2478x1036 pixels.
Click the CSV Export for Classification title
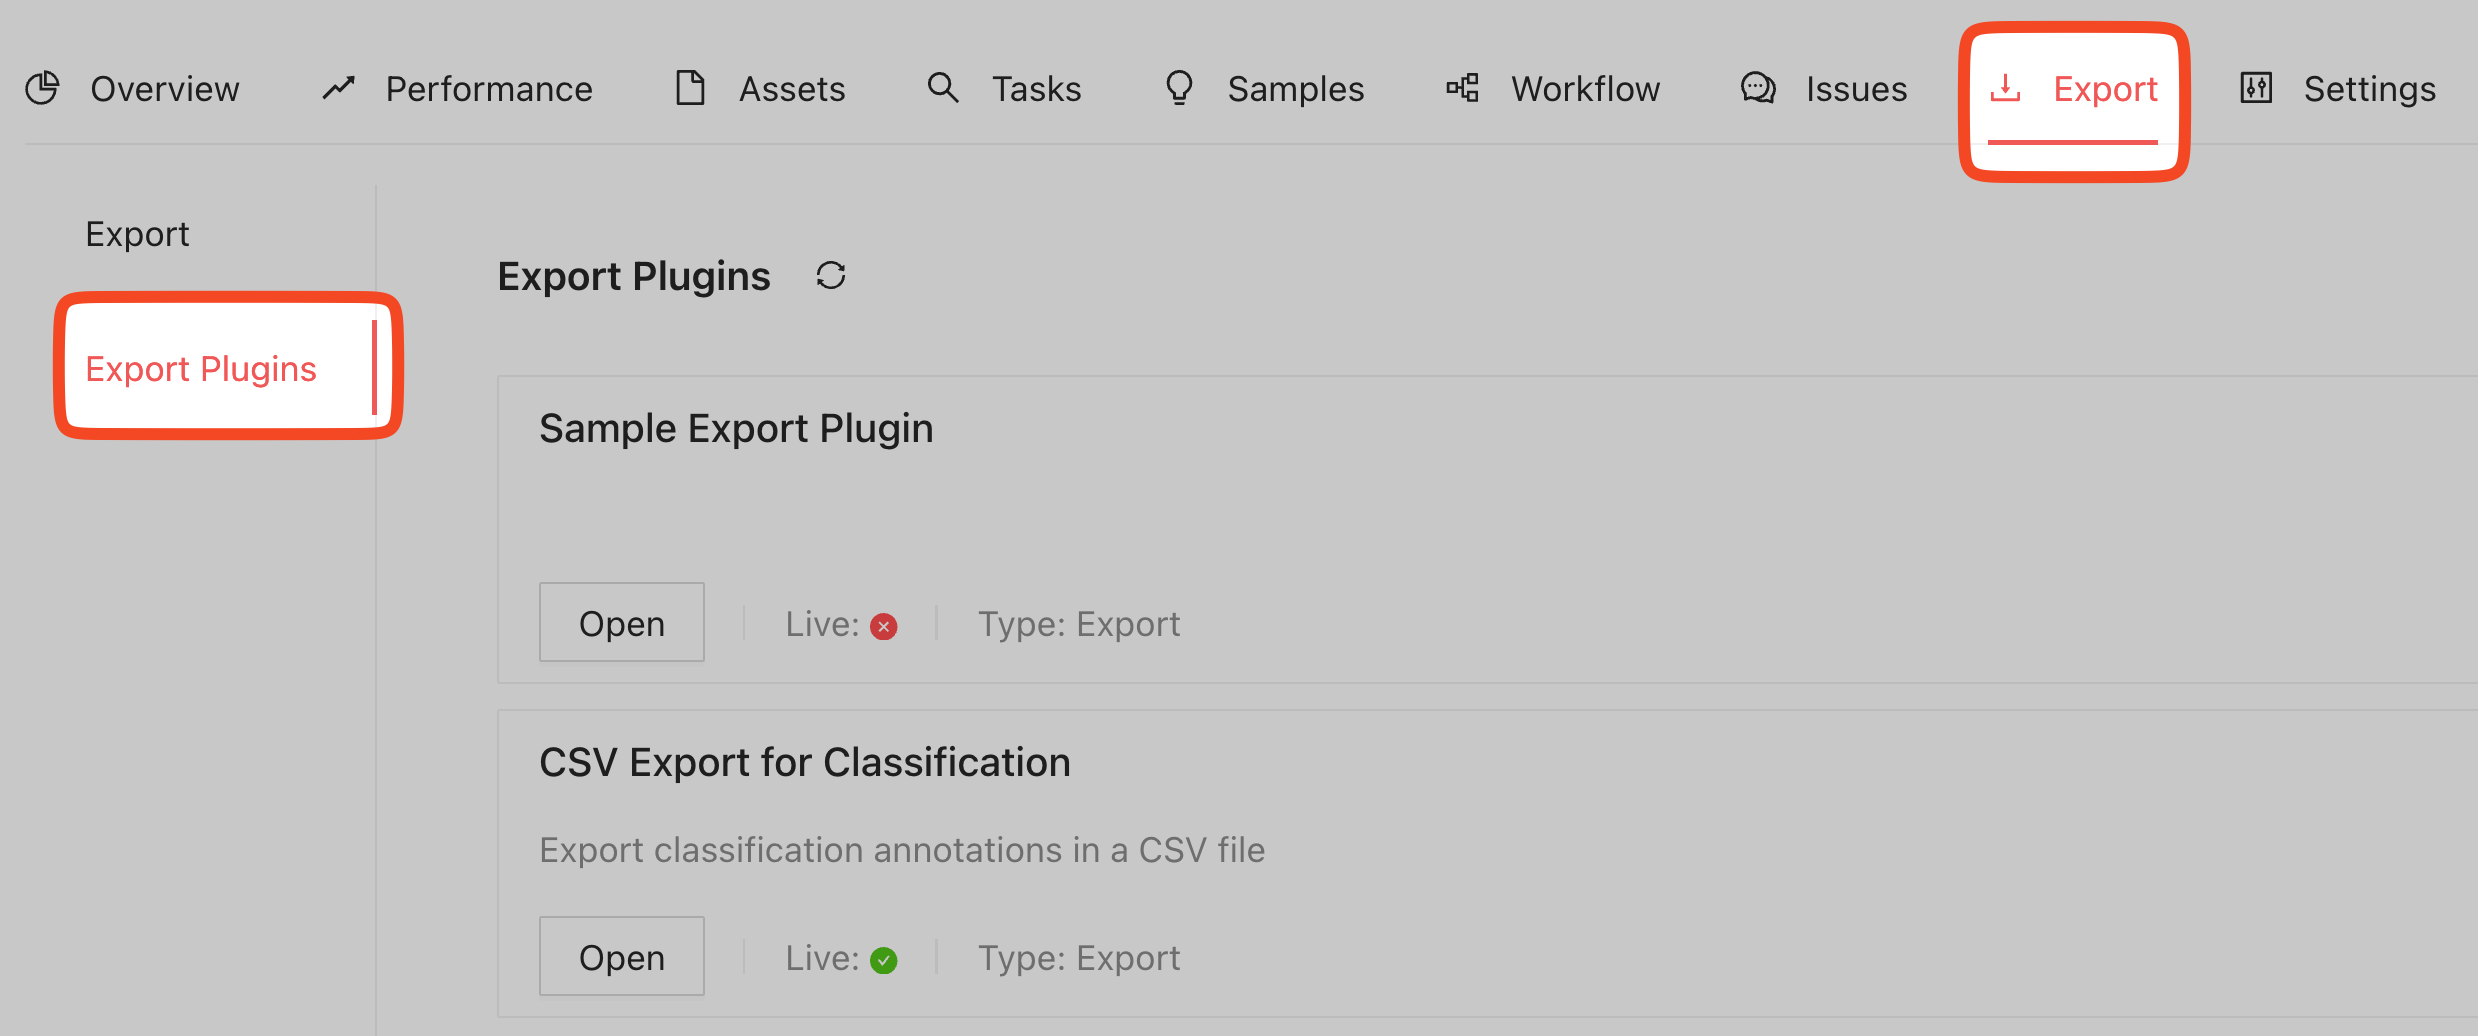pos(804,762)
